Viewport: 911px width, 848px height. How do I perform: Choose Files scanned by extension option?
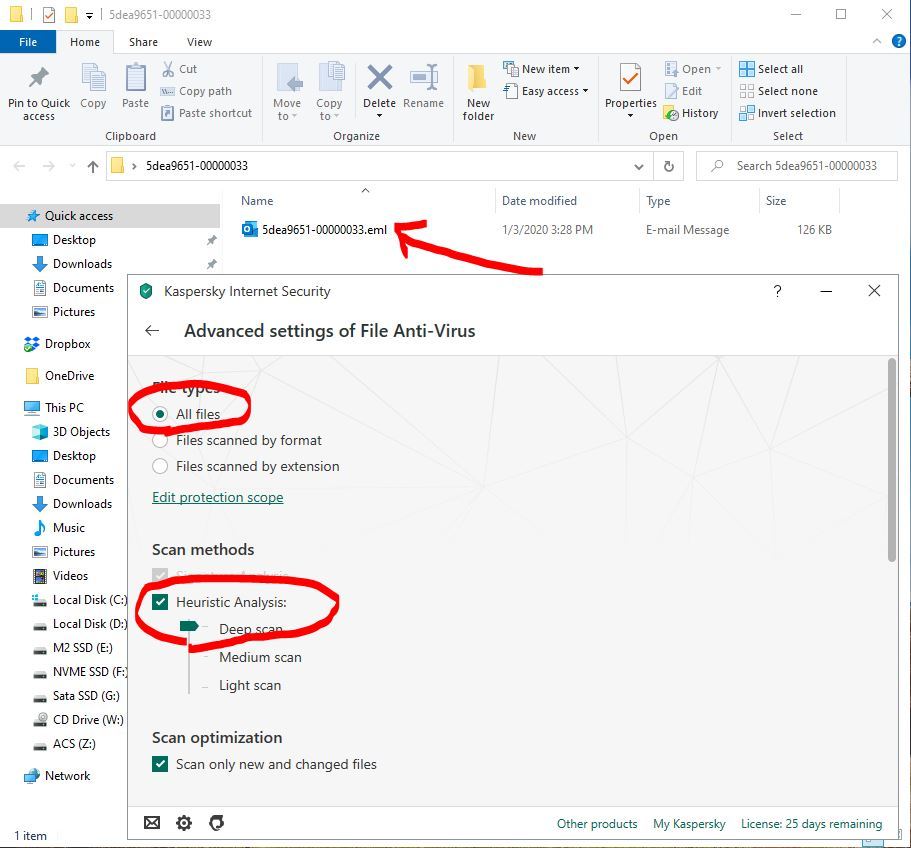click(x=160, y=466)
